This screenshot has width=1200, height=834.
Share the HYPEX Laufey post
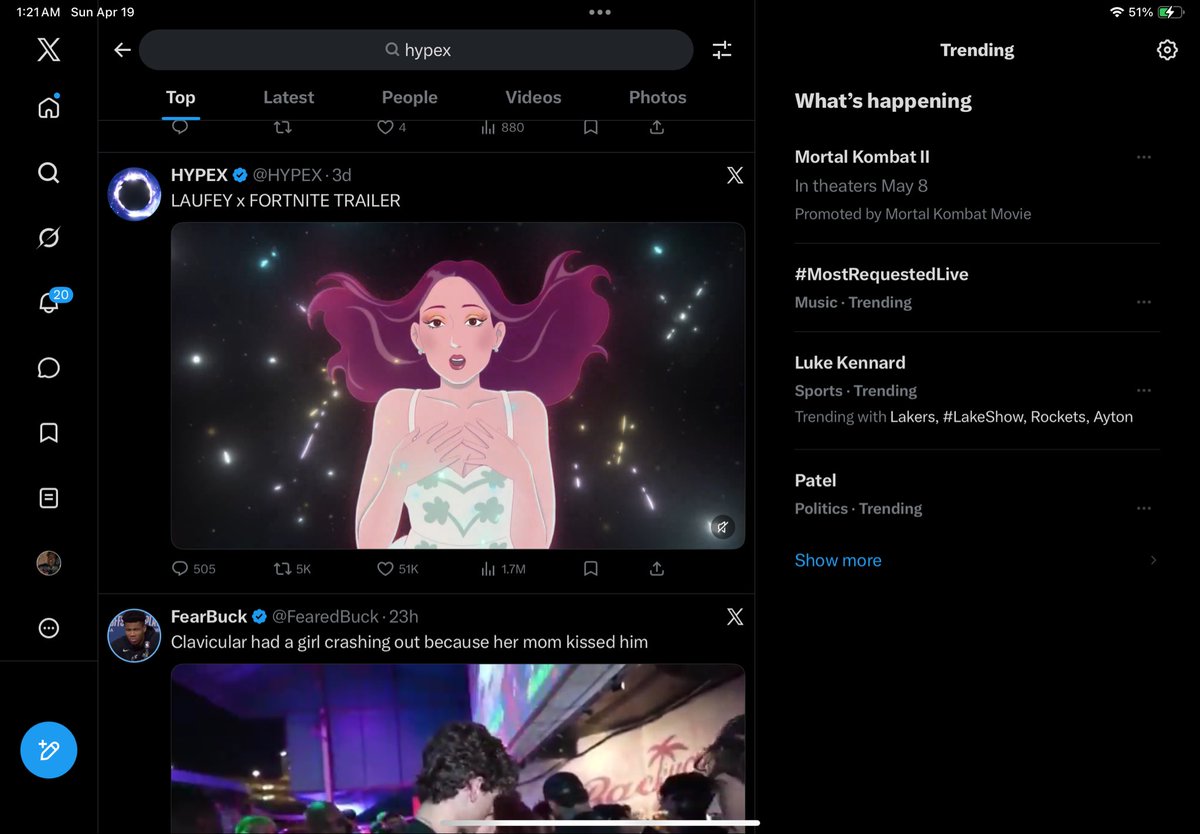657,569
